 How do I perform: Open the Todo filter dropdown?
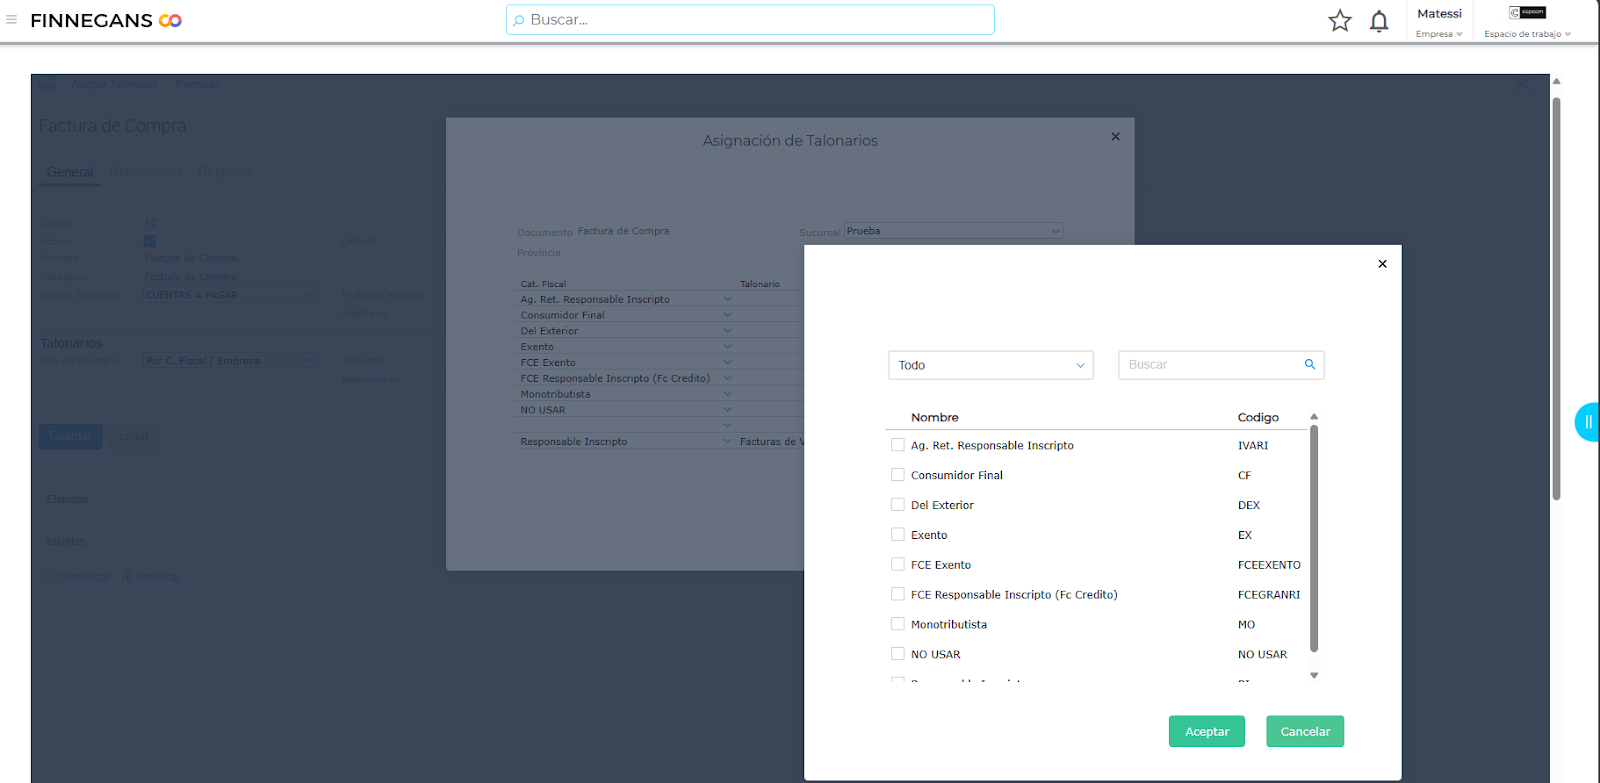pos(990,365)
